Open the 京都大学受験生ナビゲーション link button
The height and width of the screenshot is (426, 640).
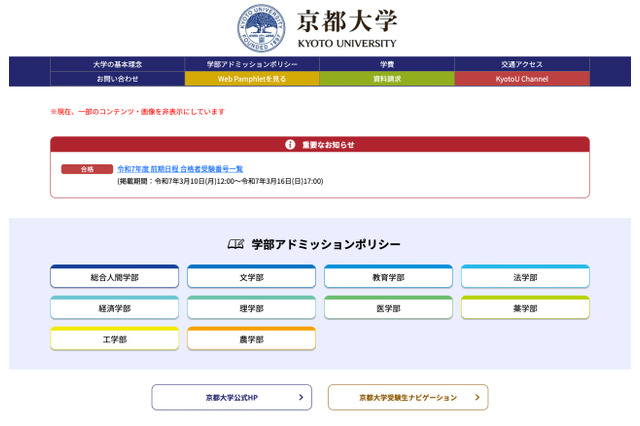408,397
